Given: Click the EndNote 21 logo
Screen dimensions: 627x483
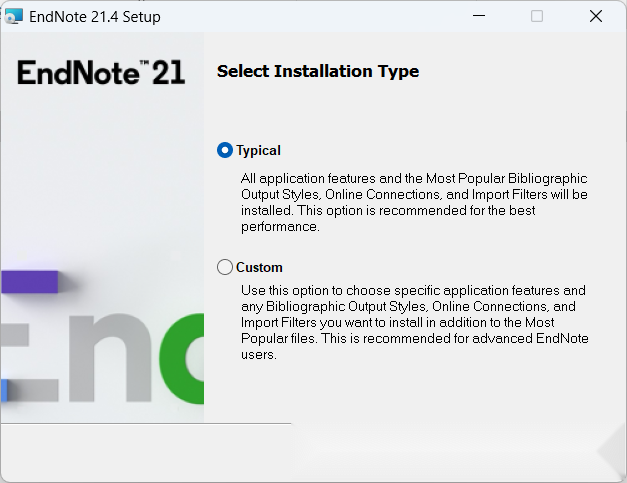Looking at the screenshot, I should click(101, 73).
